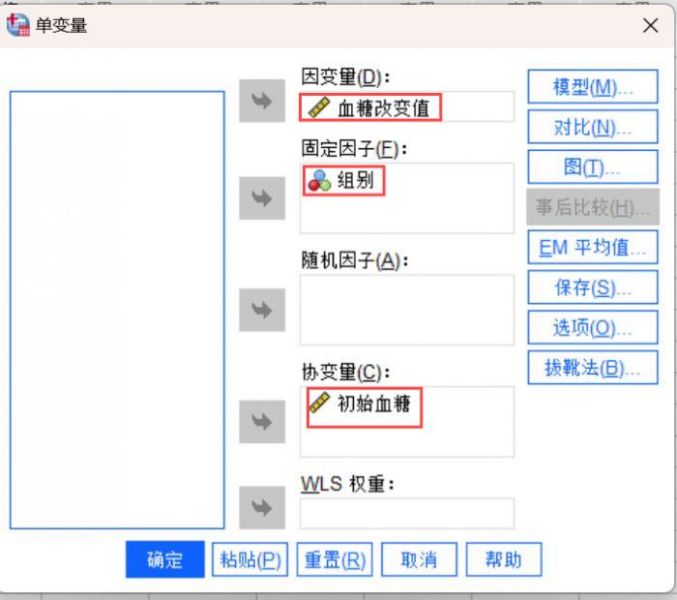Open the 保存(S) dialog
The height and width of the screenshot is (600, 677).
[x=593, y=287]
